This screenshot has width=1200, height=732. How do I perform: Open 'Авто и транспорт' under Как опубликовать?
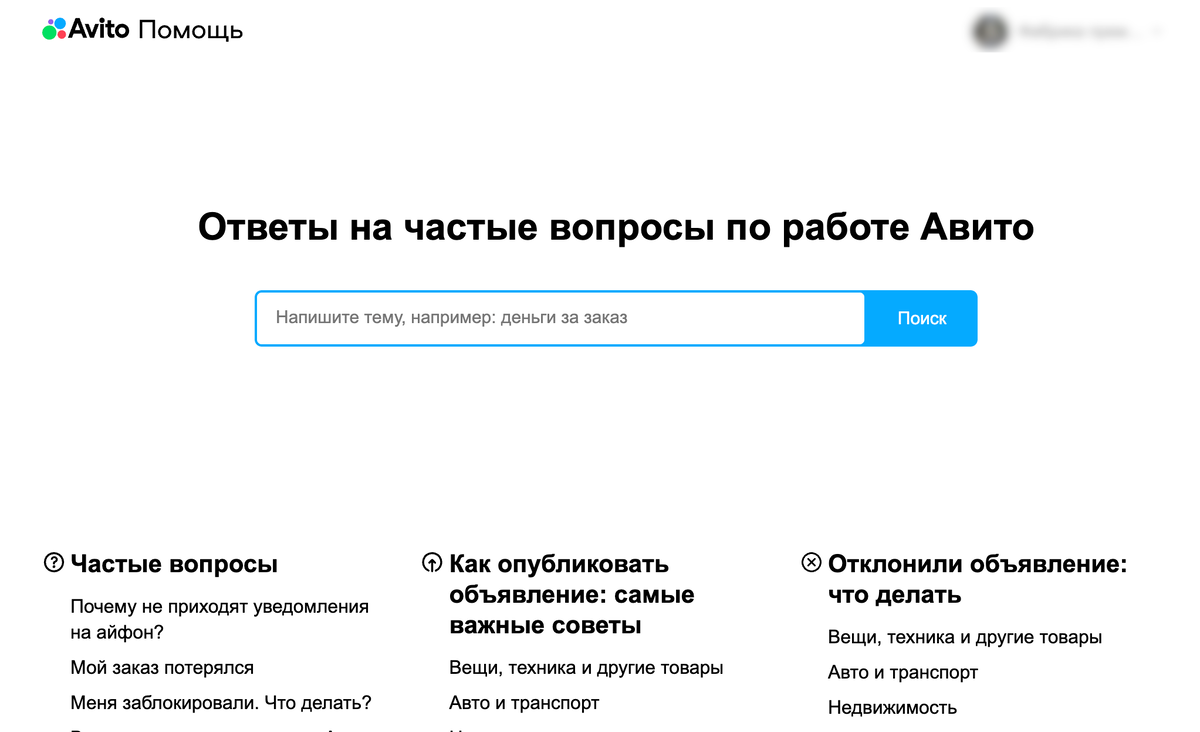524,703
